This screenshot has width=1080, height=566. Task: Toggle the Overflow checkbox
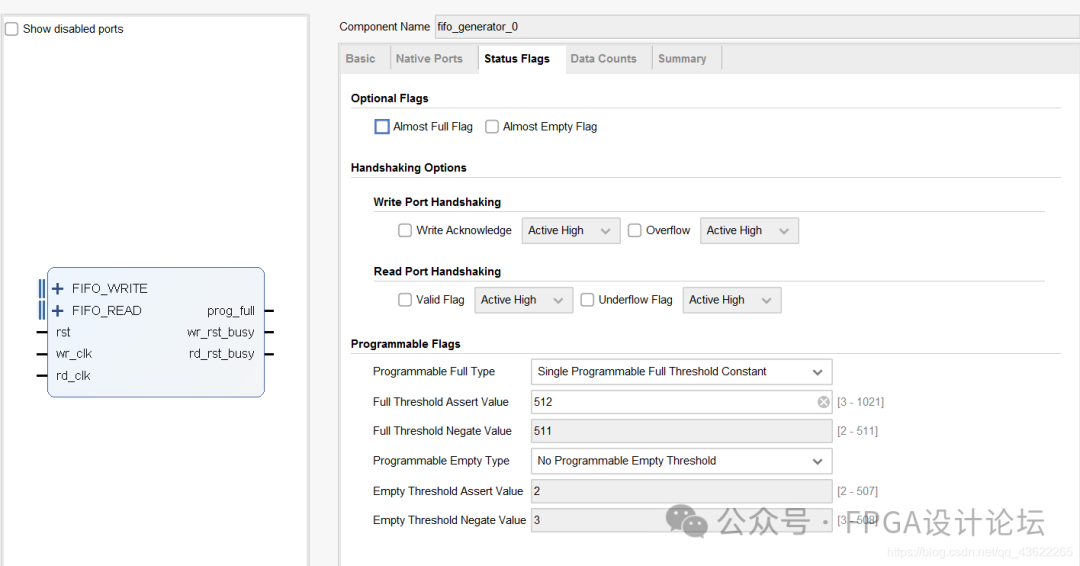click(x=635, y=231)
